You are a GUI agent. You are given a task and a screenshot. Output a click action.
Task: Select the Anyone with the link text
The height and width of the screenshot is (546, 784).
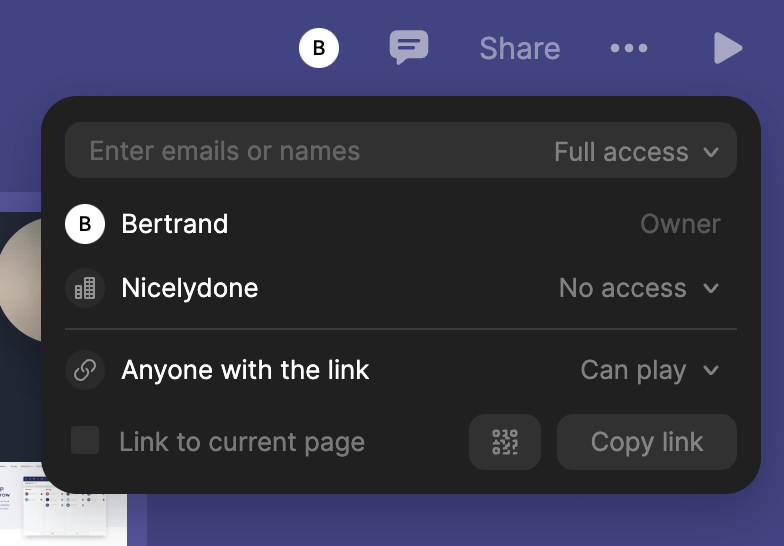click(x=245, y=370)
